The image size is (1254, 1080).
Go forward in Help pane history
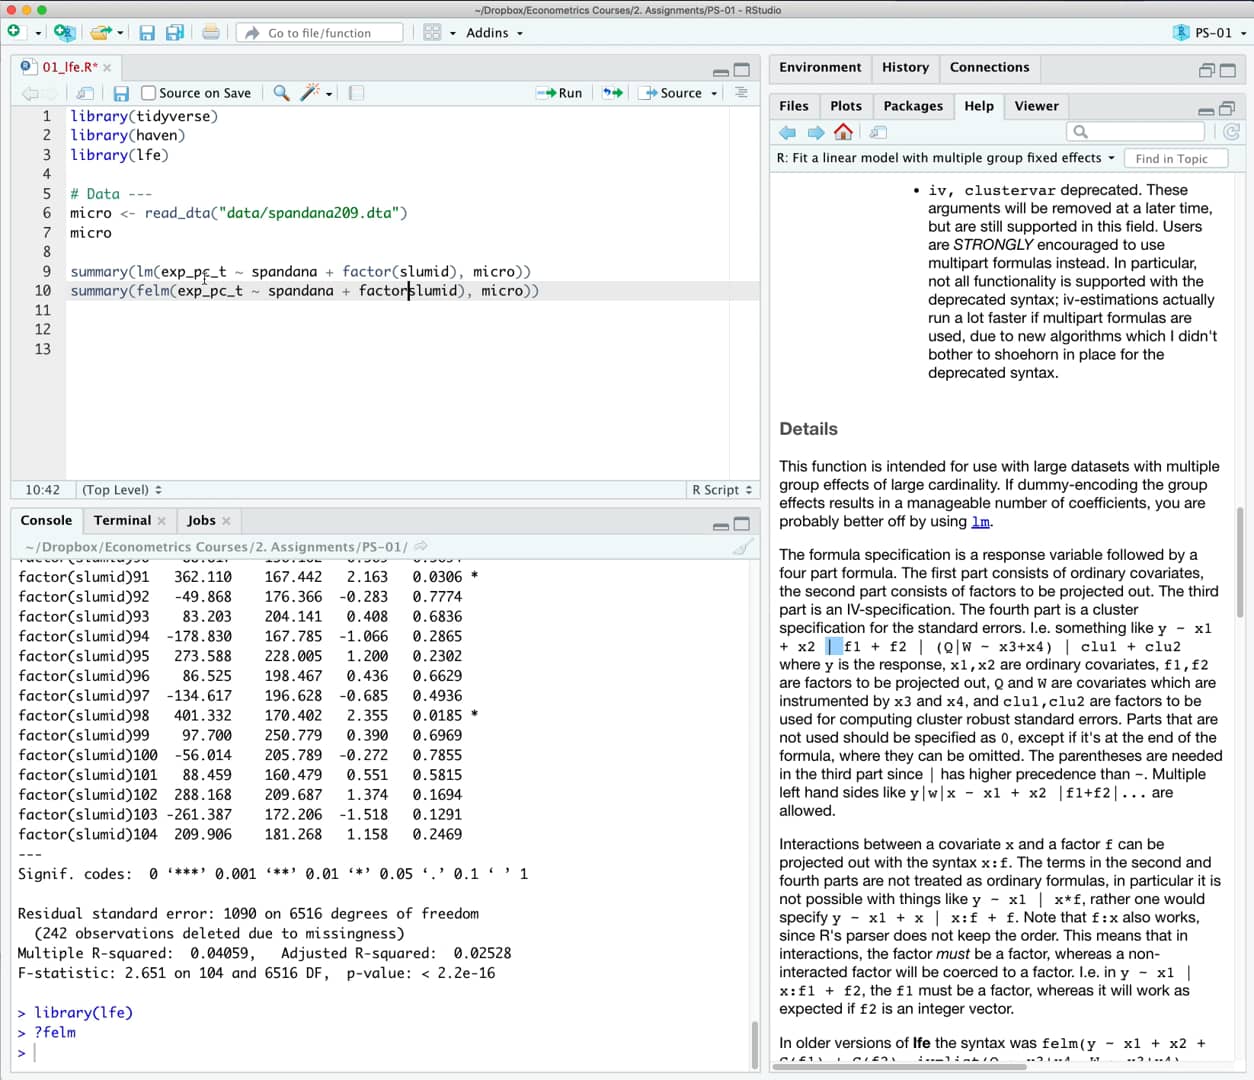816,132
